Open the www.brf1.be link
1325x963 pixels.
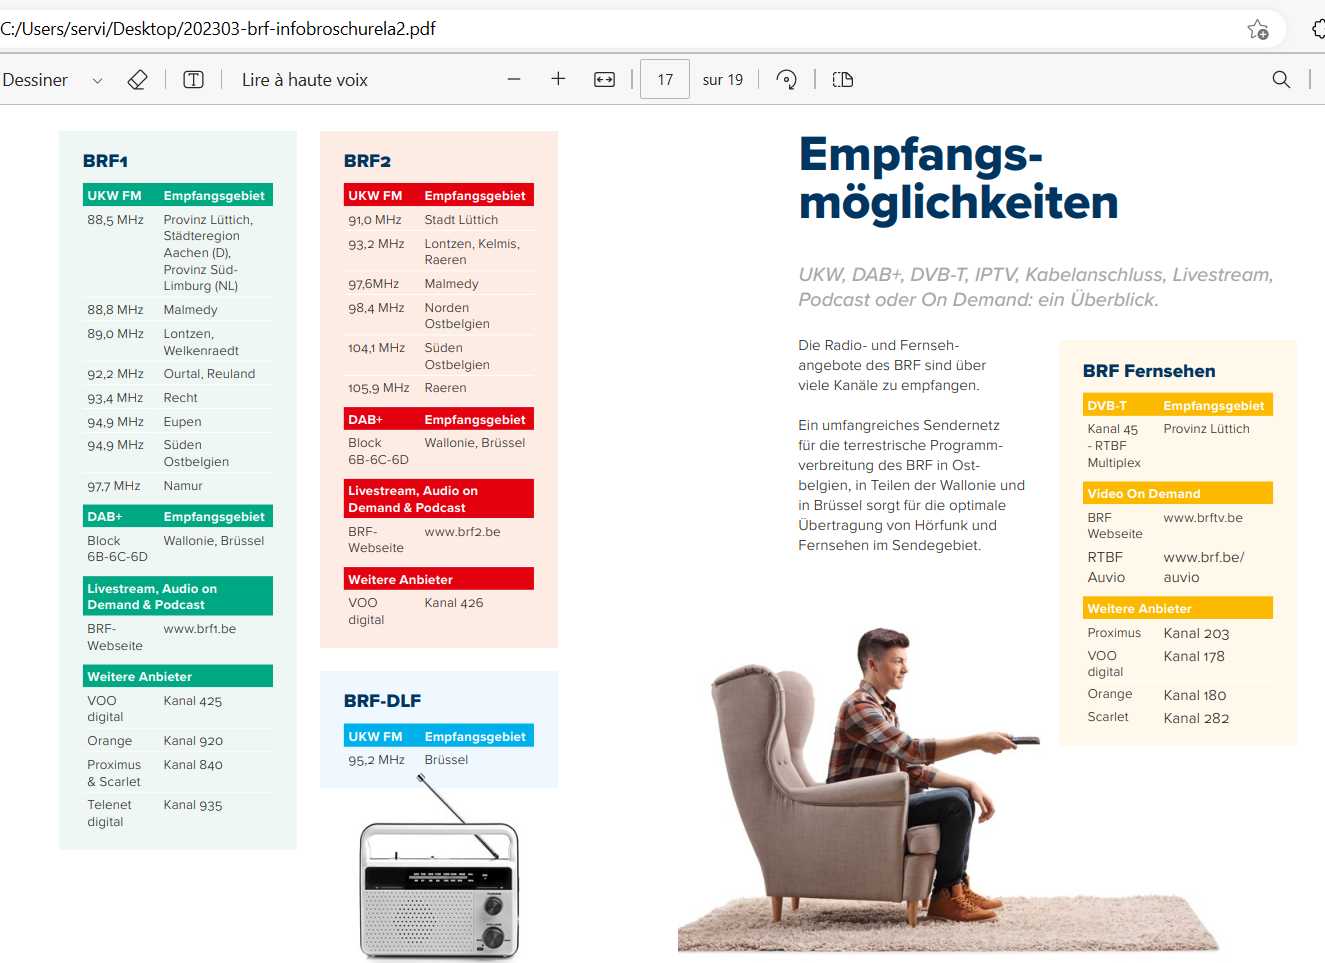coord(200,629)
